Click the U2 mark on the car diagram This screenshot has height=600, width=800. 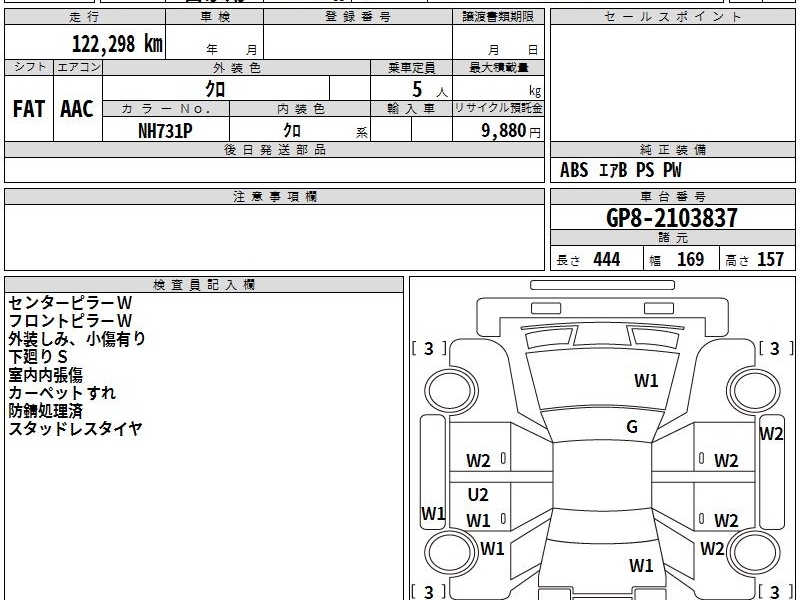pos(478,495)
